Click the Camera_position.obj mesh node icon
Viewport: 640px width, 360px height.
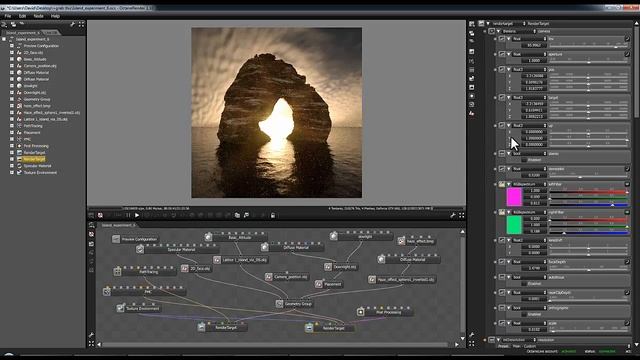pos(268,277)
